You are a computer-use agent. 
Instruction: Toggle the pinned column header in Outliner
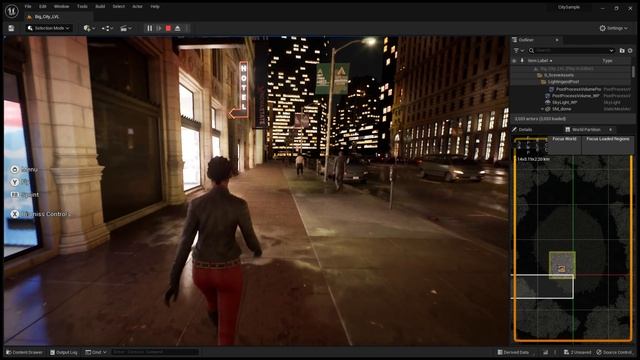coord(522,61)
